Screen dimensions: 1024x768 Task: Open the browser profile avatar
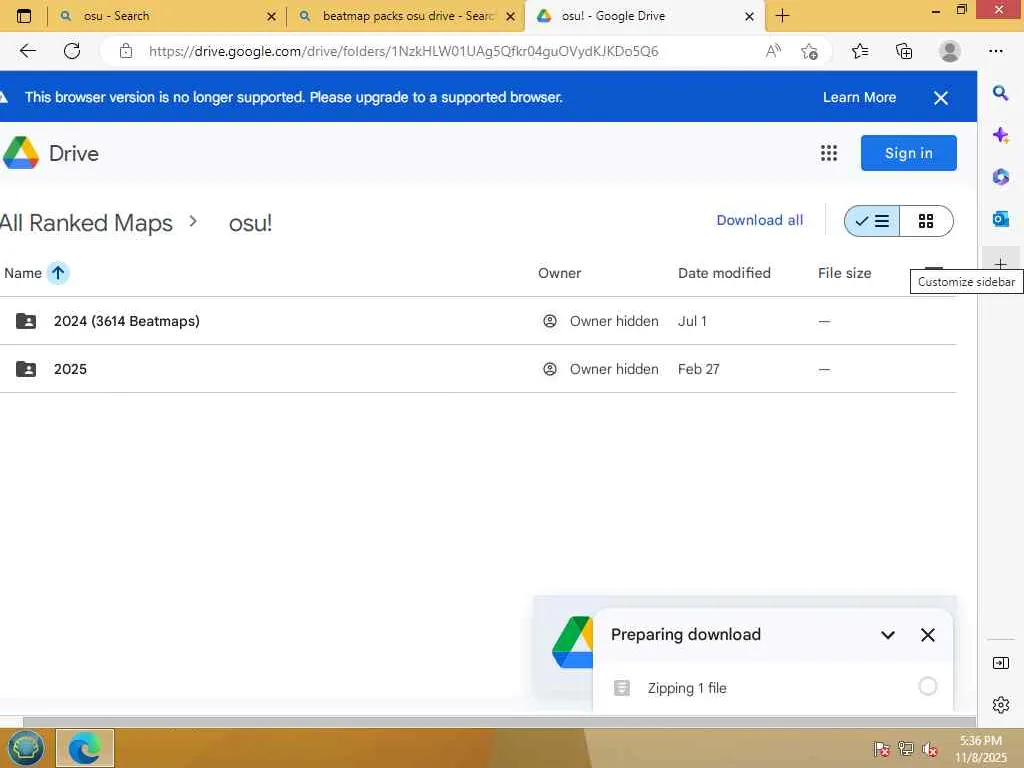pyautogui.click(x=950, y=51)
